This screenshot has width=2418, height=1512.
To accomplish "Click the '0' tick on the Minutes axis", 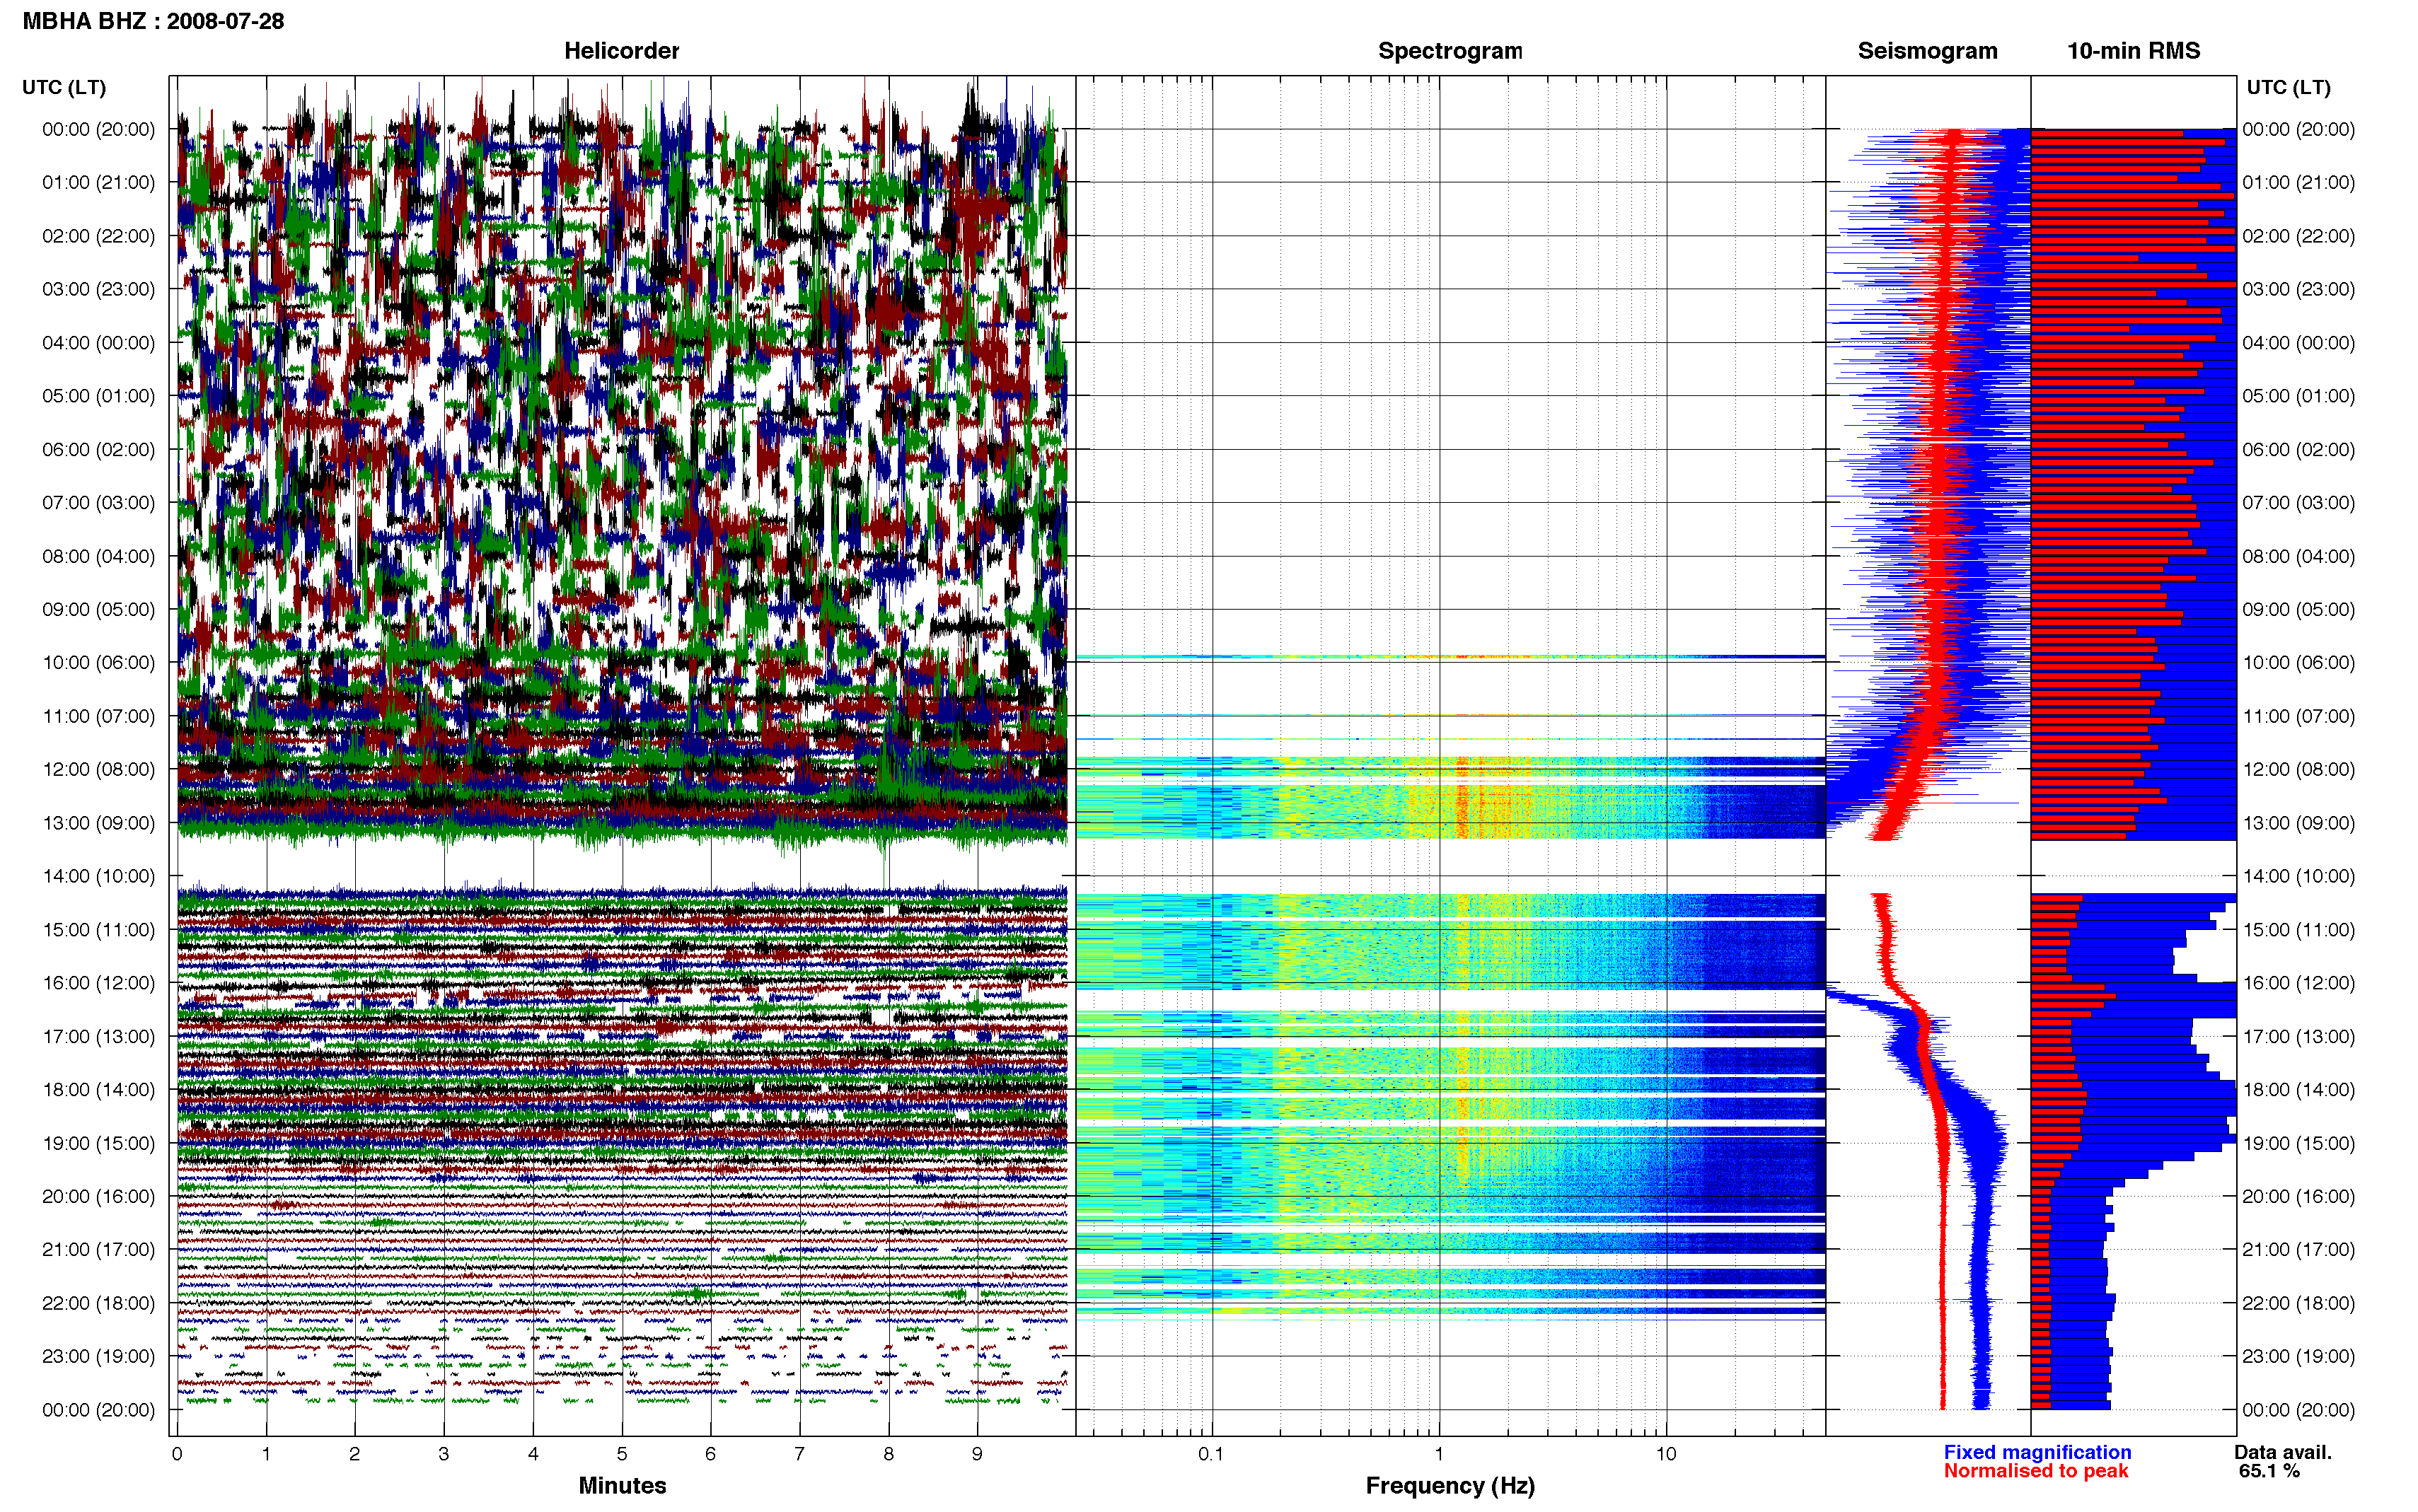I will (x=177, y=1454).
